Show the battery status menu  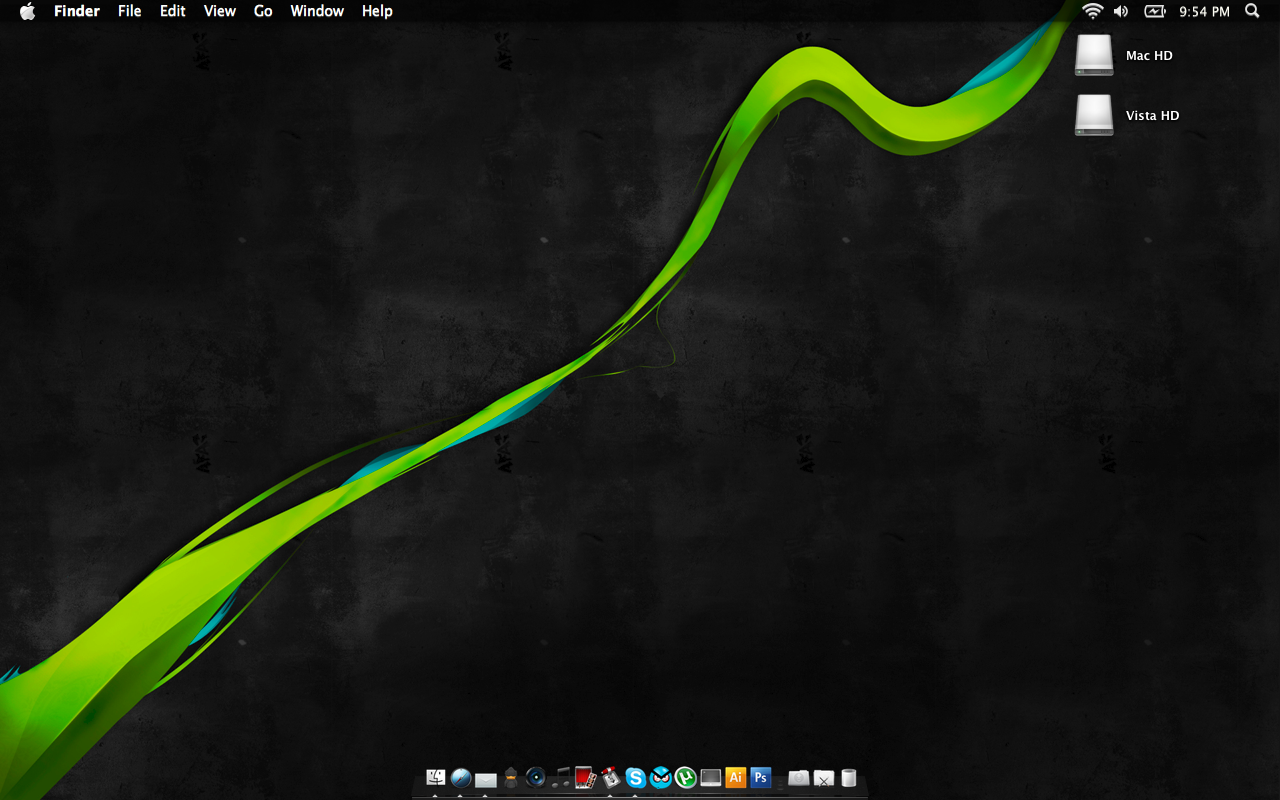pyautogui.click(x=1155, y=11)
